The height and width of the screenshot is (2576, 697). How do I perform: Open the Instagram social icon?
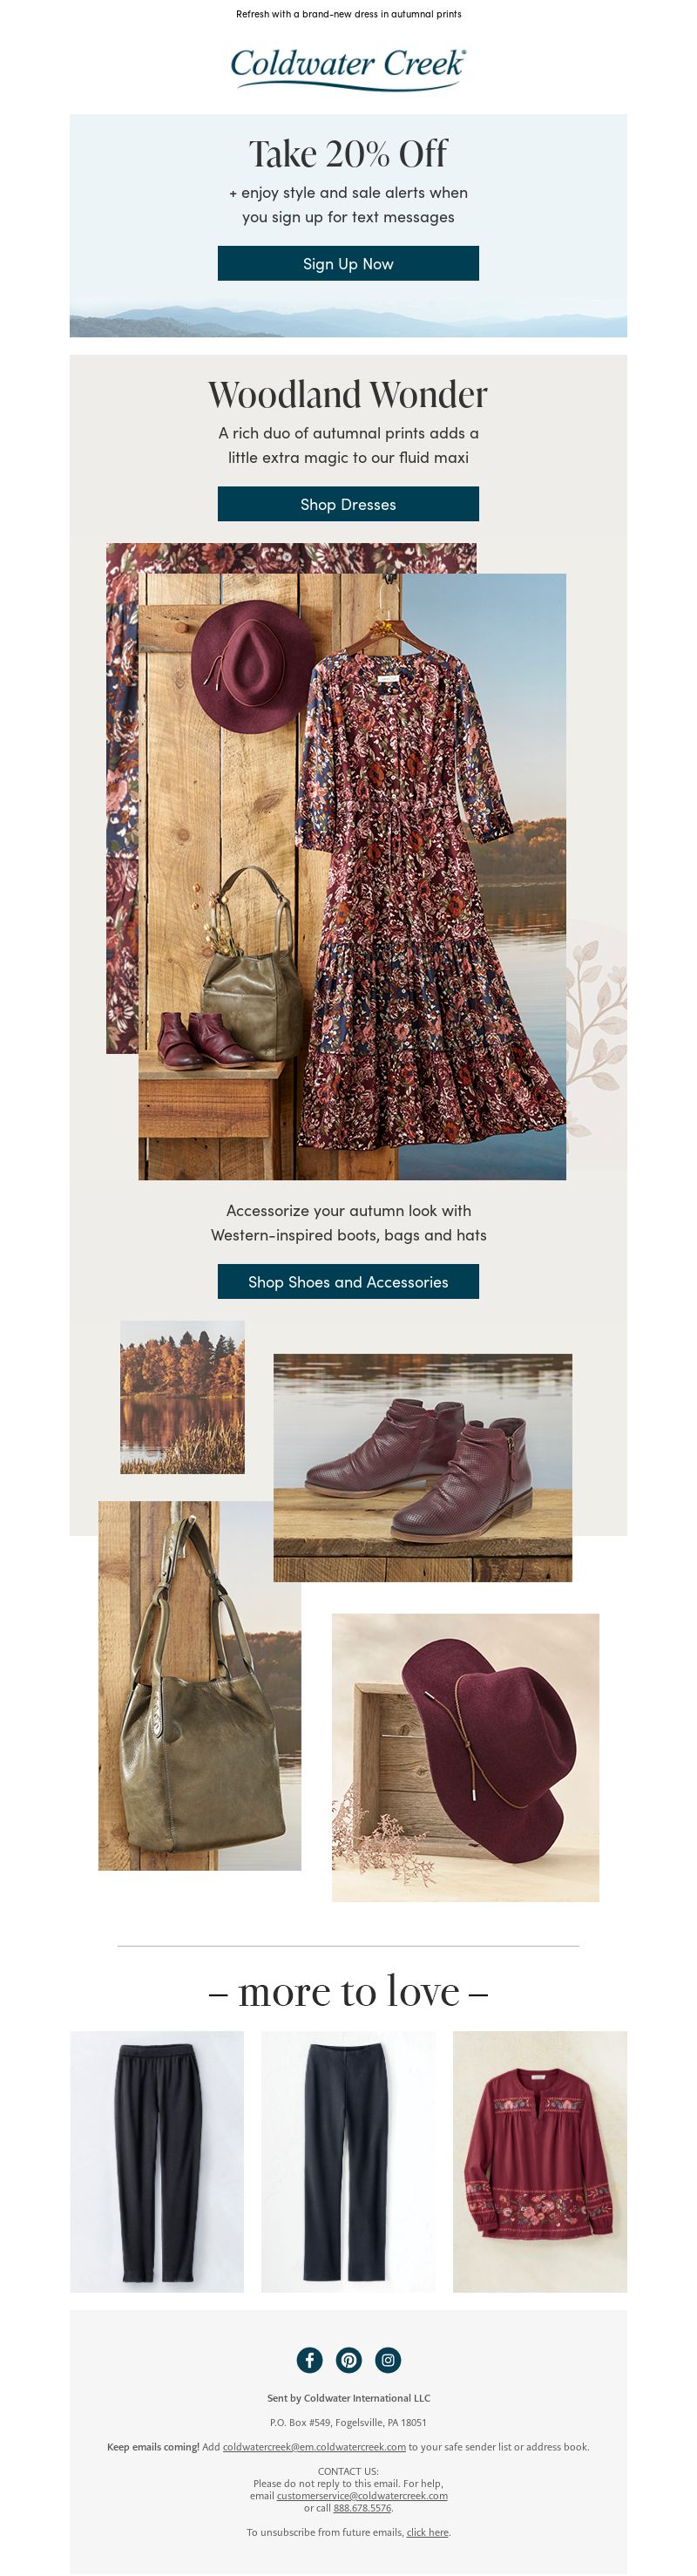click(x=388, y=2359)
